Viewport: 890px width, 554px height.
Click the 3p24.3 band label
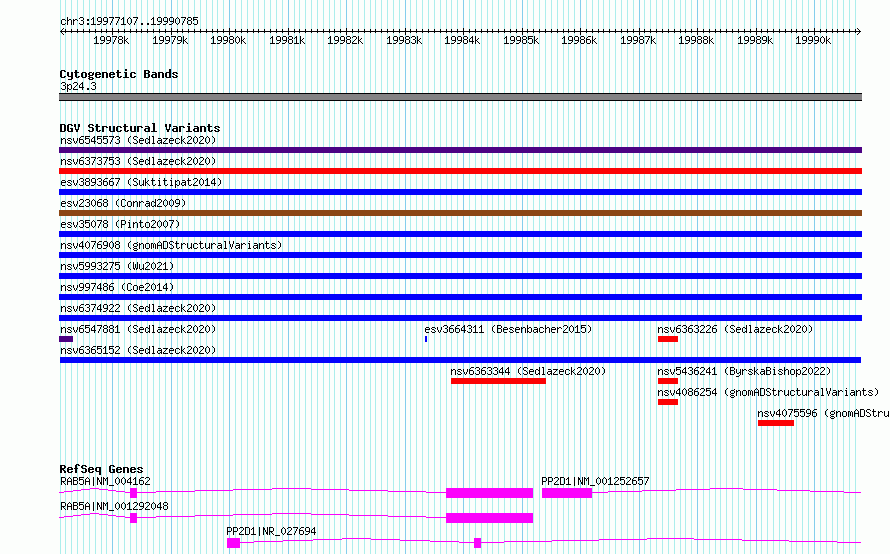[78, 86]
